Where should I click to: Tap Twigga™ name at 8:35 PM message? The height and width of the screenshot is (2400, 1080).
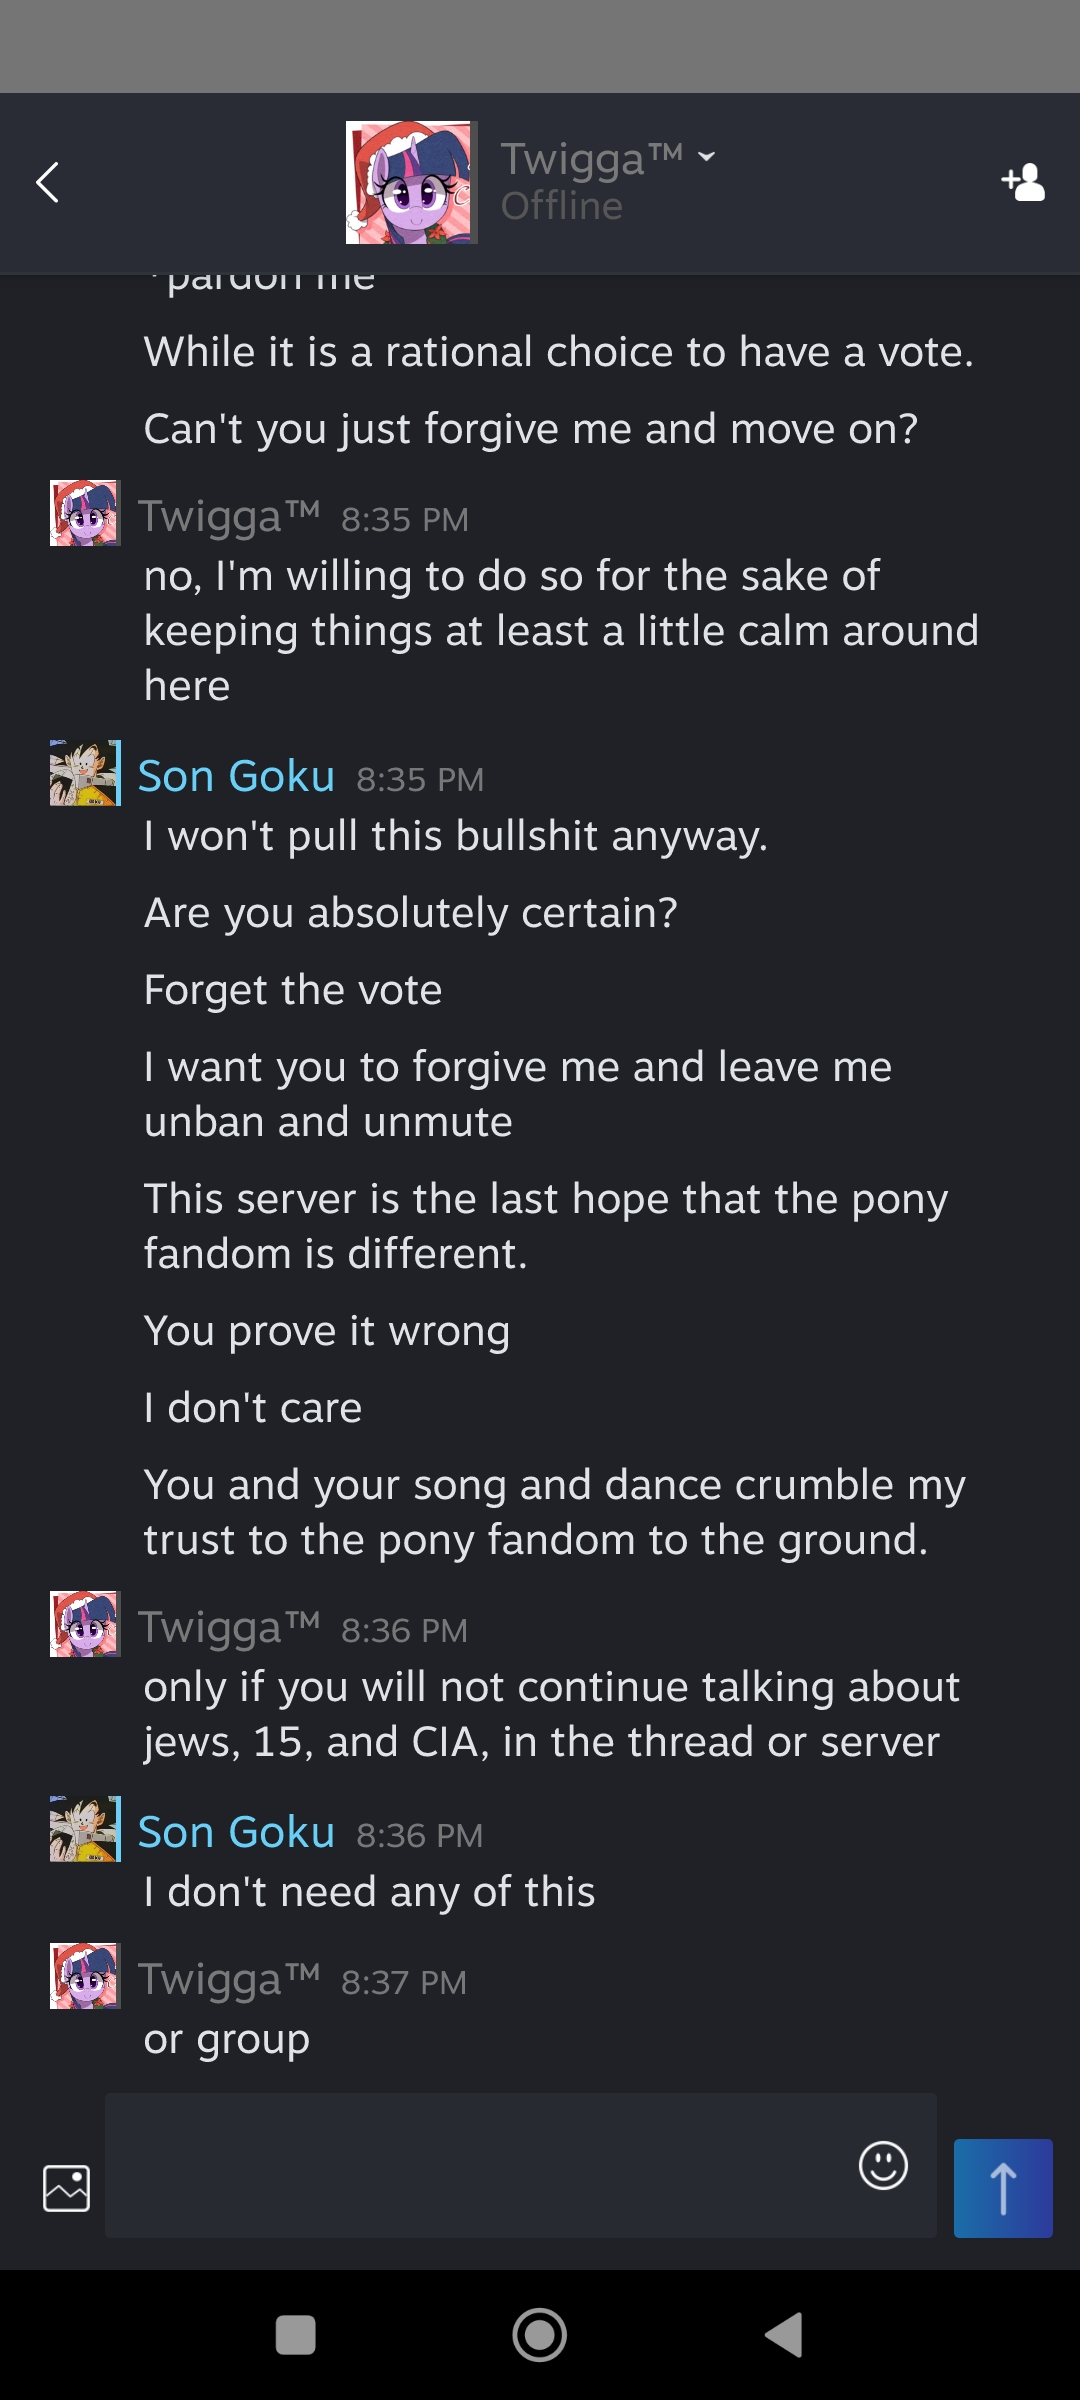pos(229,517)
